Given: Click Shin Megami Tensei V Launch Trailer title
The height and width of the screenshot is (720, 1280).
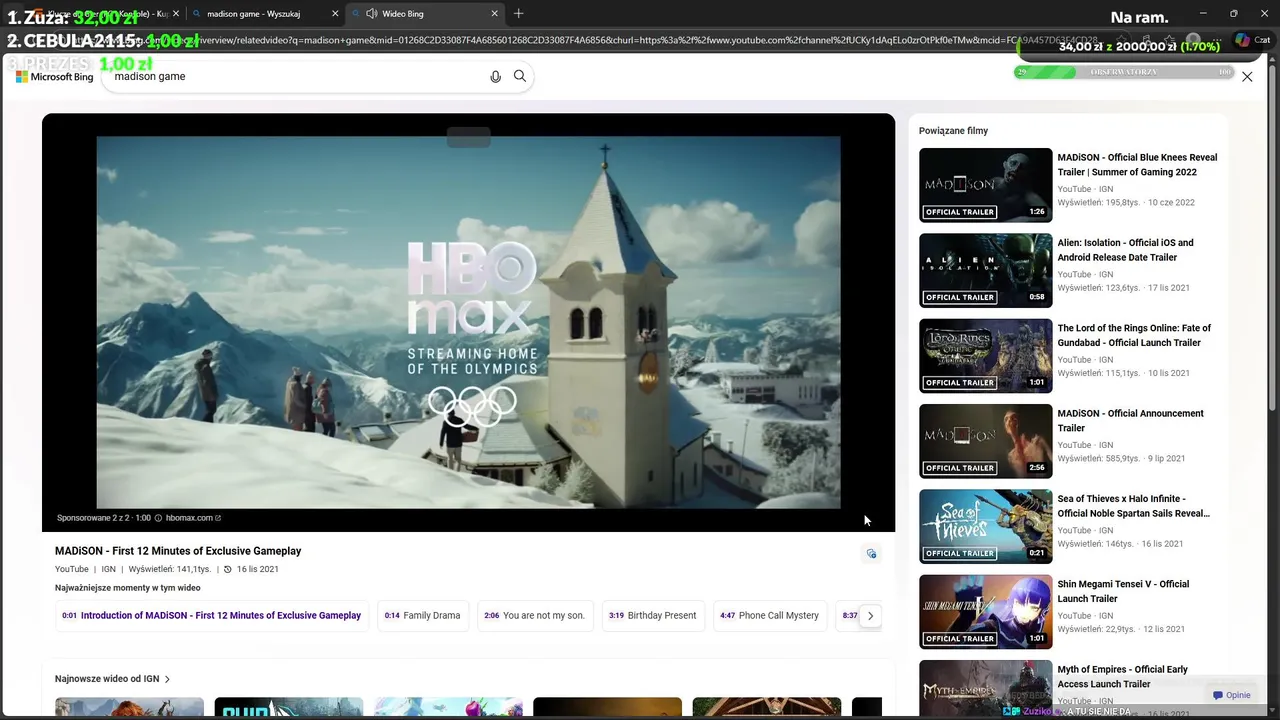Looking at the screenshot, I should (x=1124, y=591).
